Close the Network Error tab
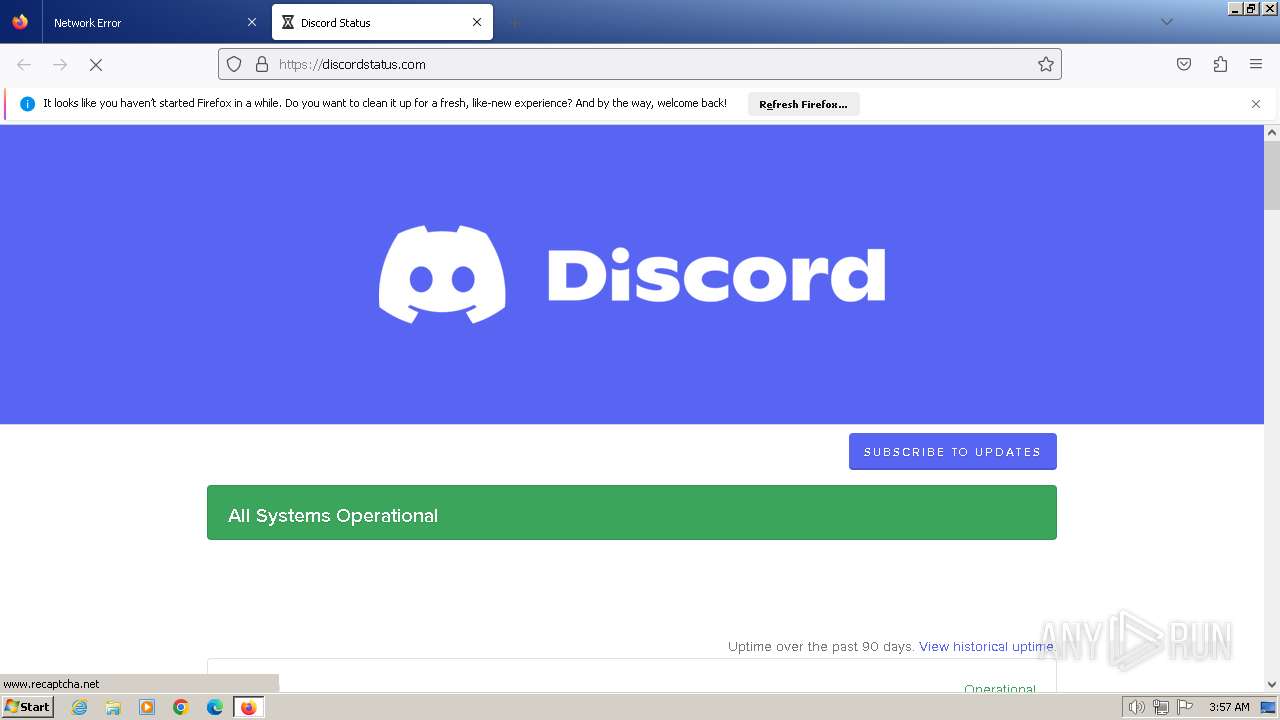The image size is (1280, 720). [252, 22]
